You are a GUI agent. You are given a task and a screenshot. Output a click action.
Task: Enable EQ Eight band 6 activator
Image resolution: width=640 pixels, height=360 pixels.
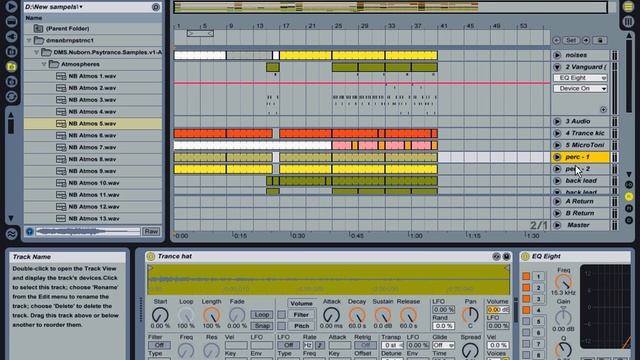tap(526, 333)
